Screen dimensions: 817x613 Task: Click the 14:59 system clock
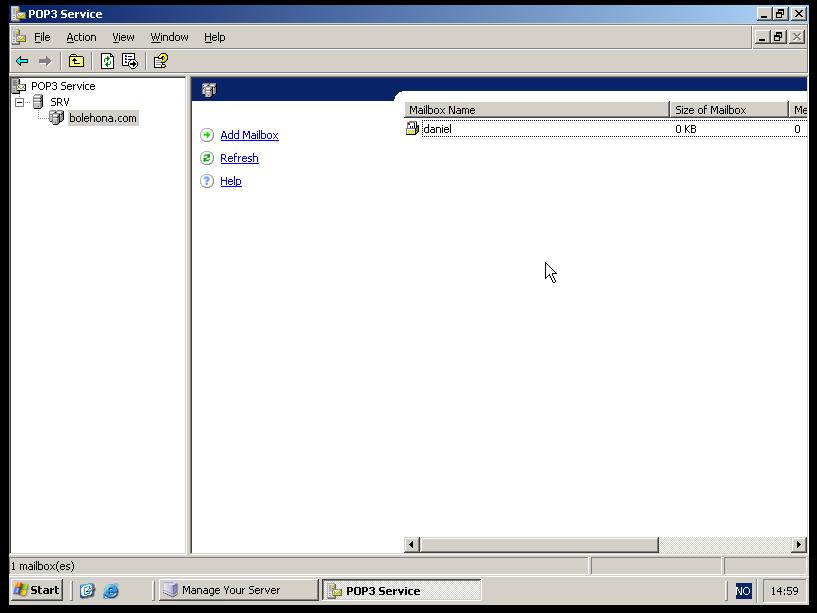[784, 591]
